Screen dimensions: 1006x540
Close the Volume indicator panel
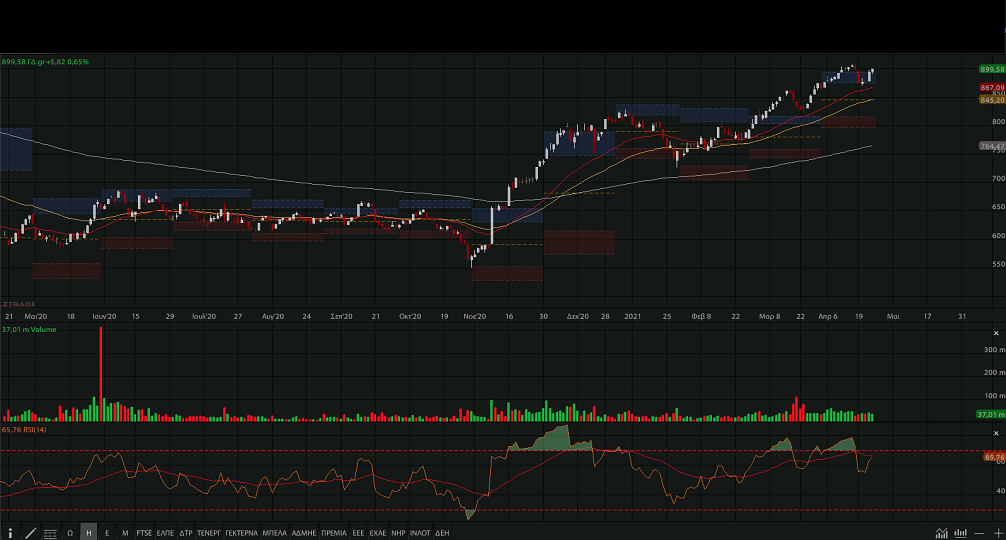(996, 333)
